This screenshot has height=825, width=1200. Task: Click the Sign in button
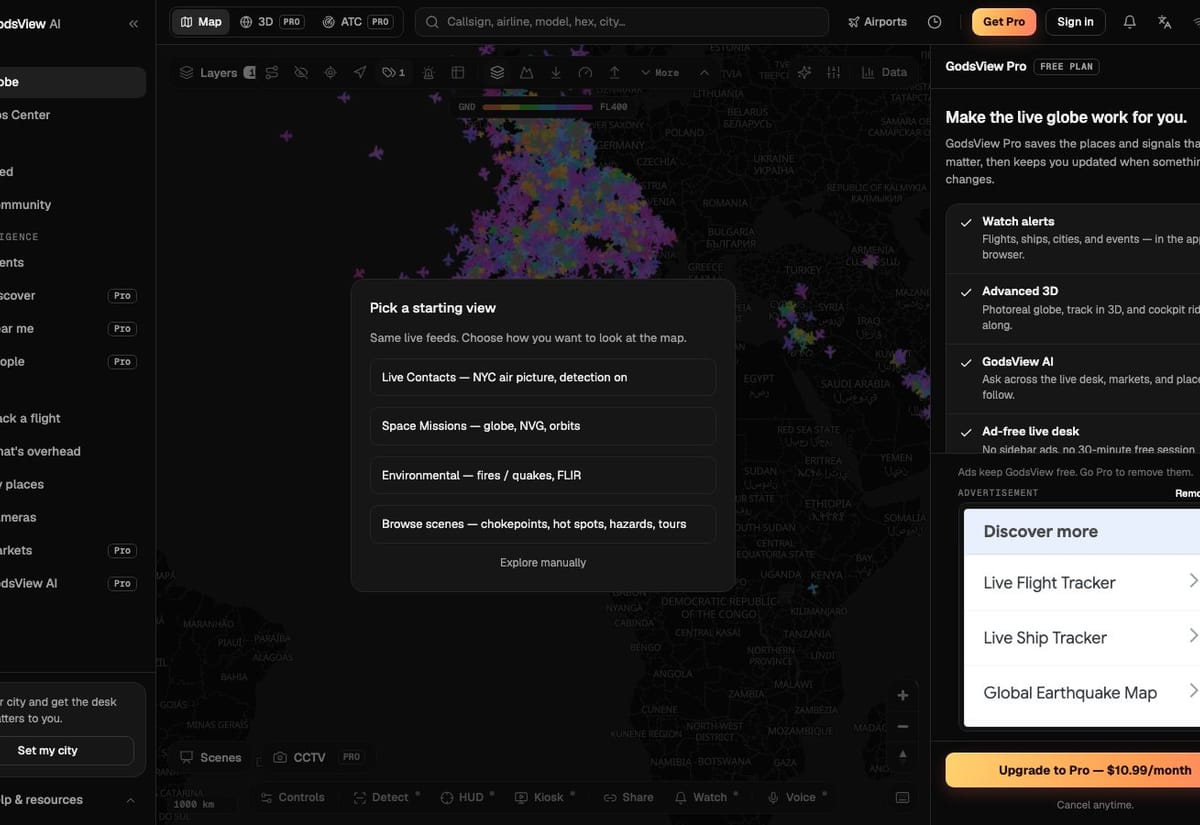pos(1075,22)
